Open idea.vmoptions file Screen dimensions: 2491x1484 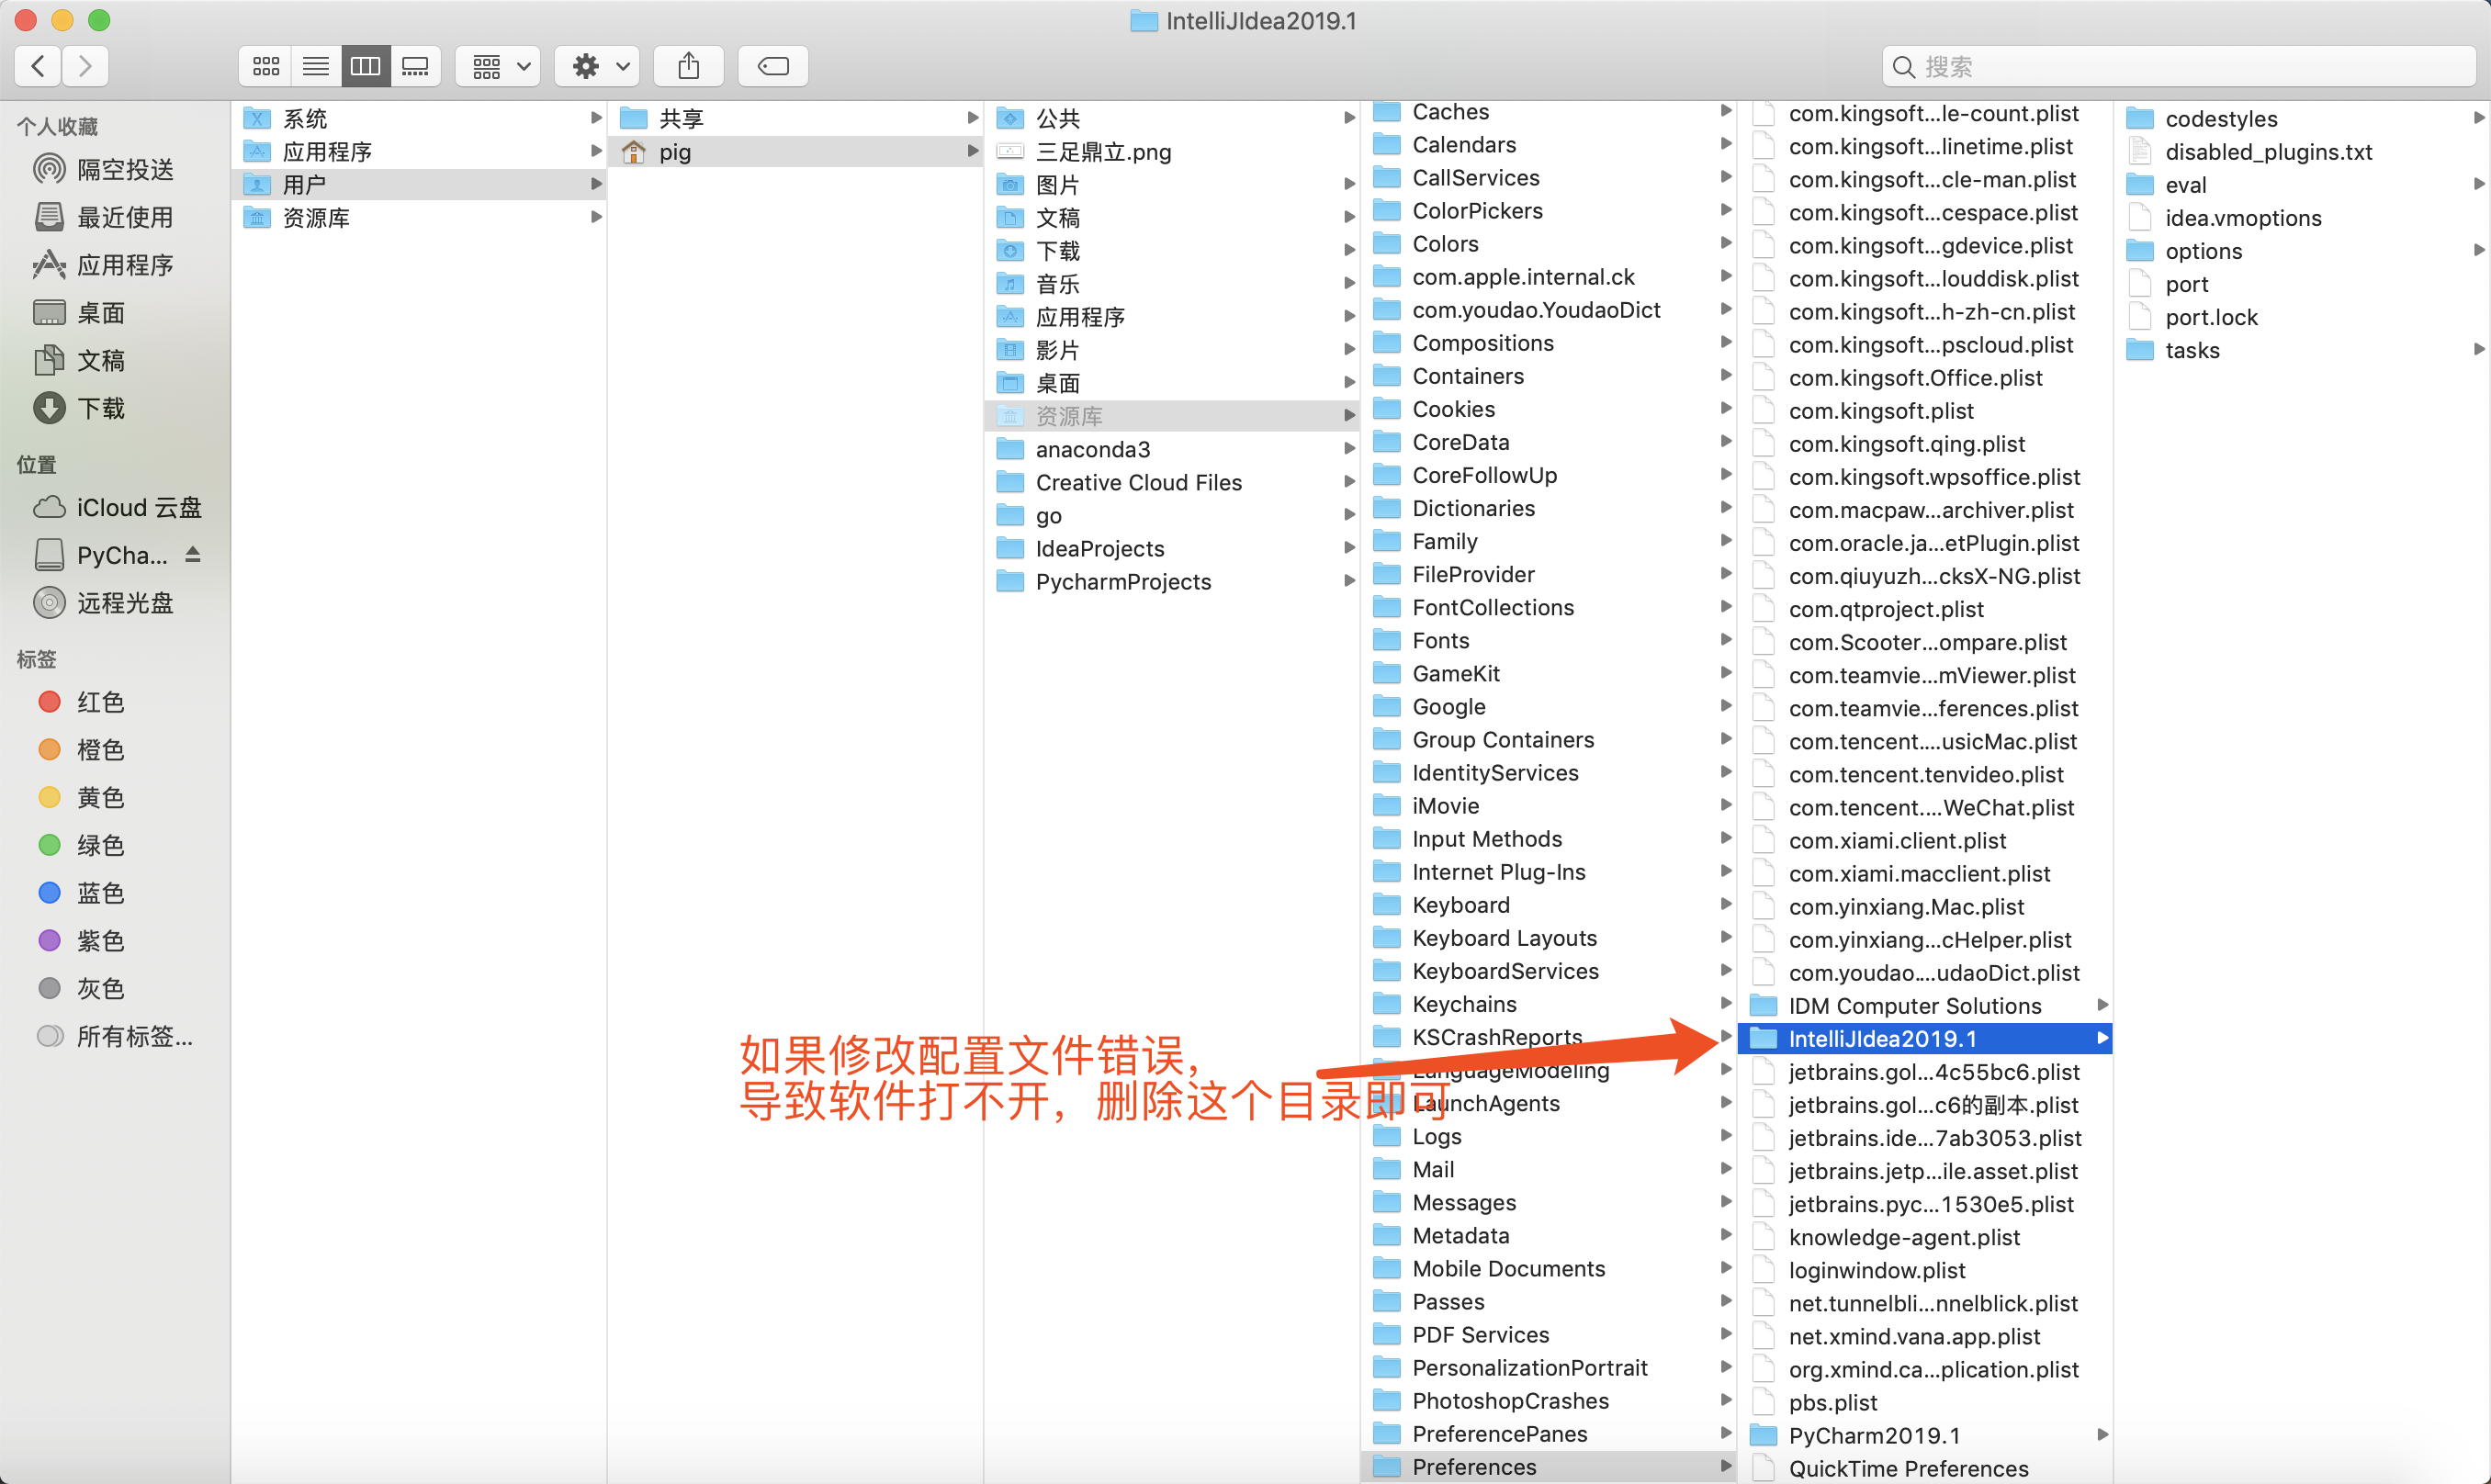[x=2242, y=218]
